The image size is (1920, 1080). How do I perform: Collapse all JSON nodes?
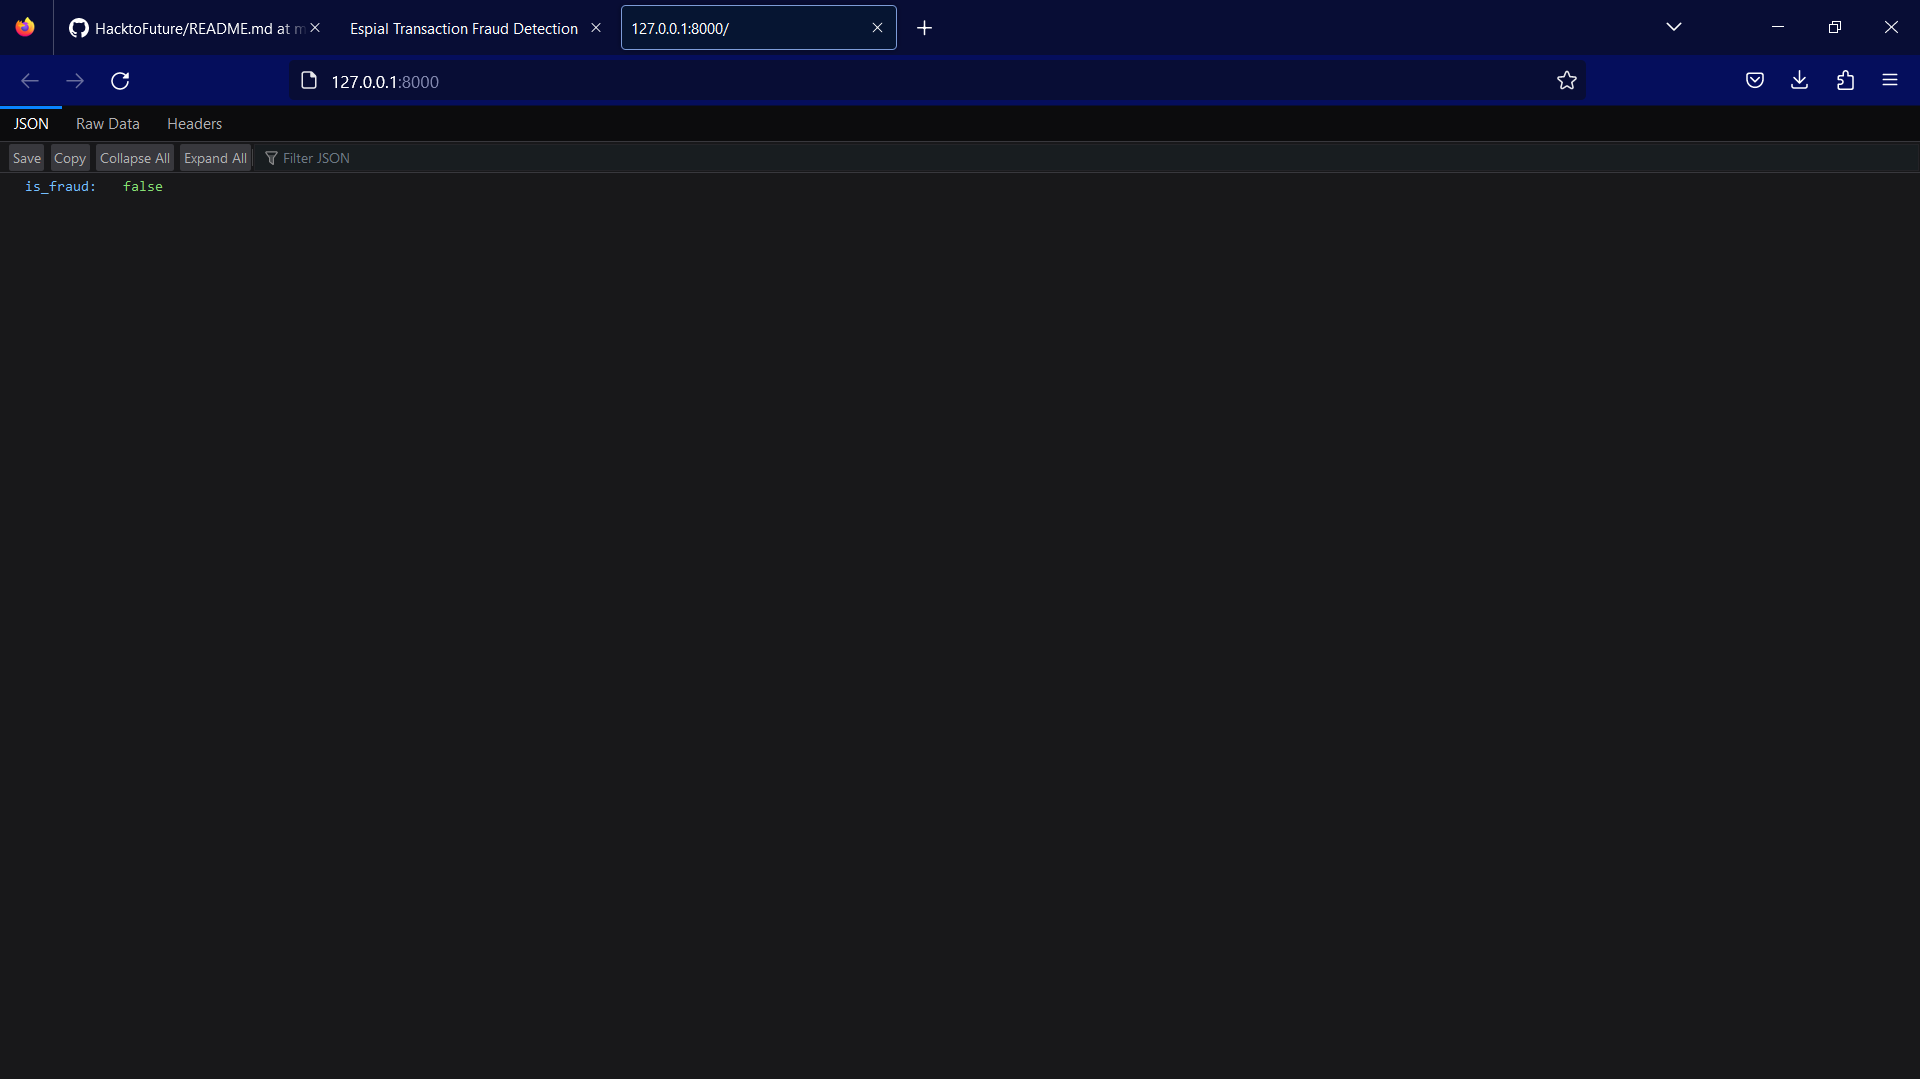pyautogui.click(x=134, y=158)
